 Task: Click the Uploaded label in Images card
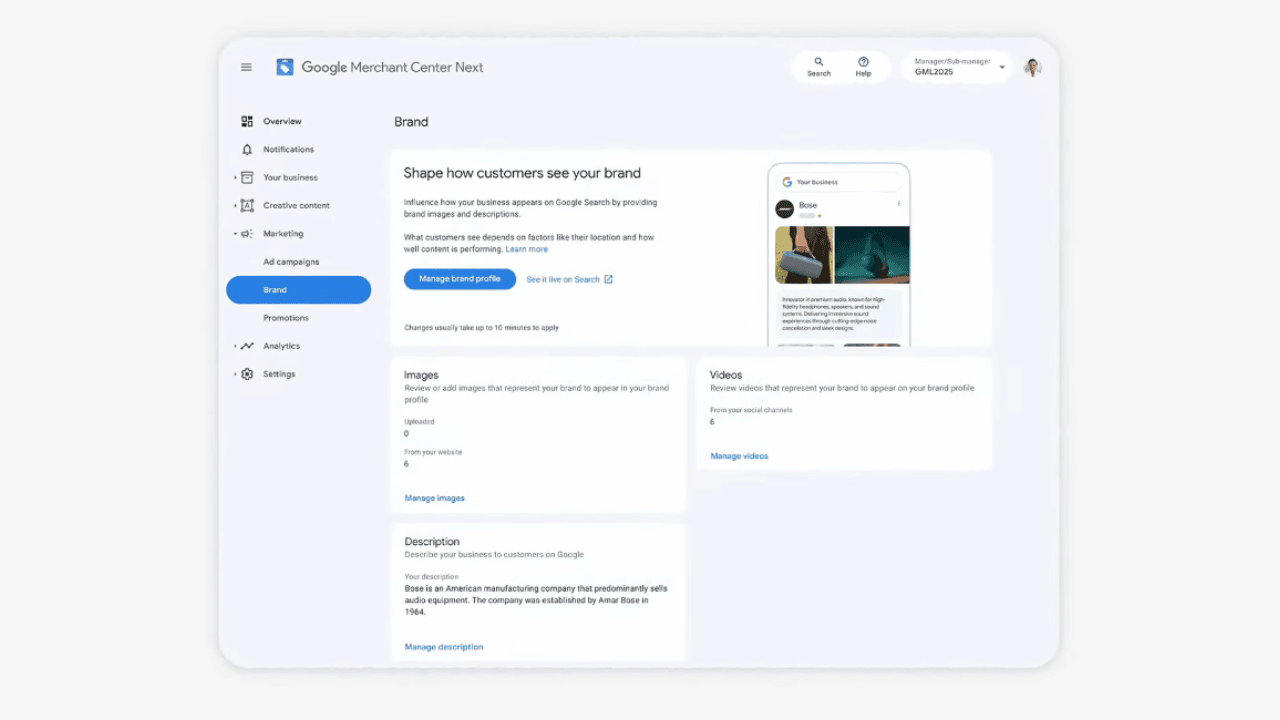[x=419, y=422]
